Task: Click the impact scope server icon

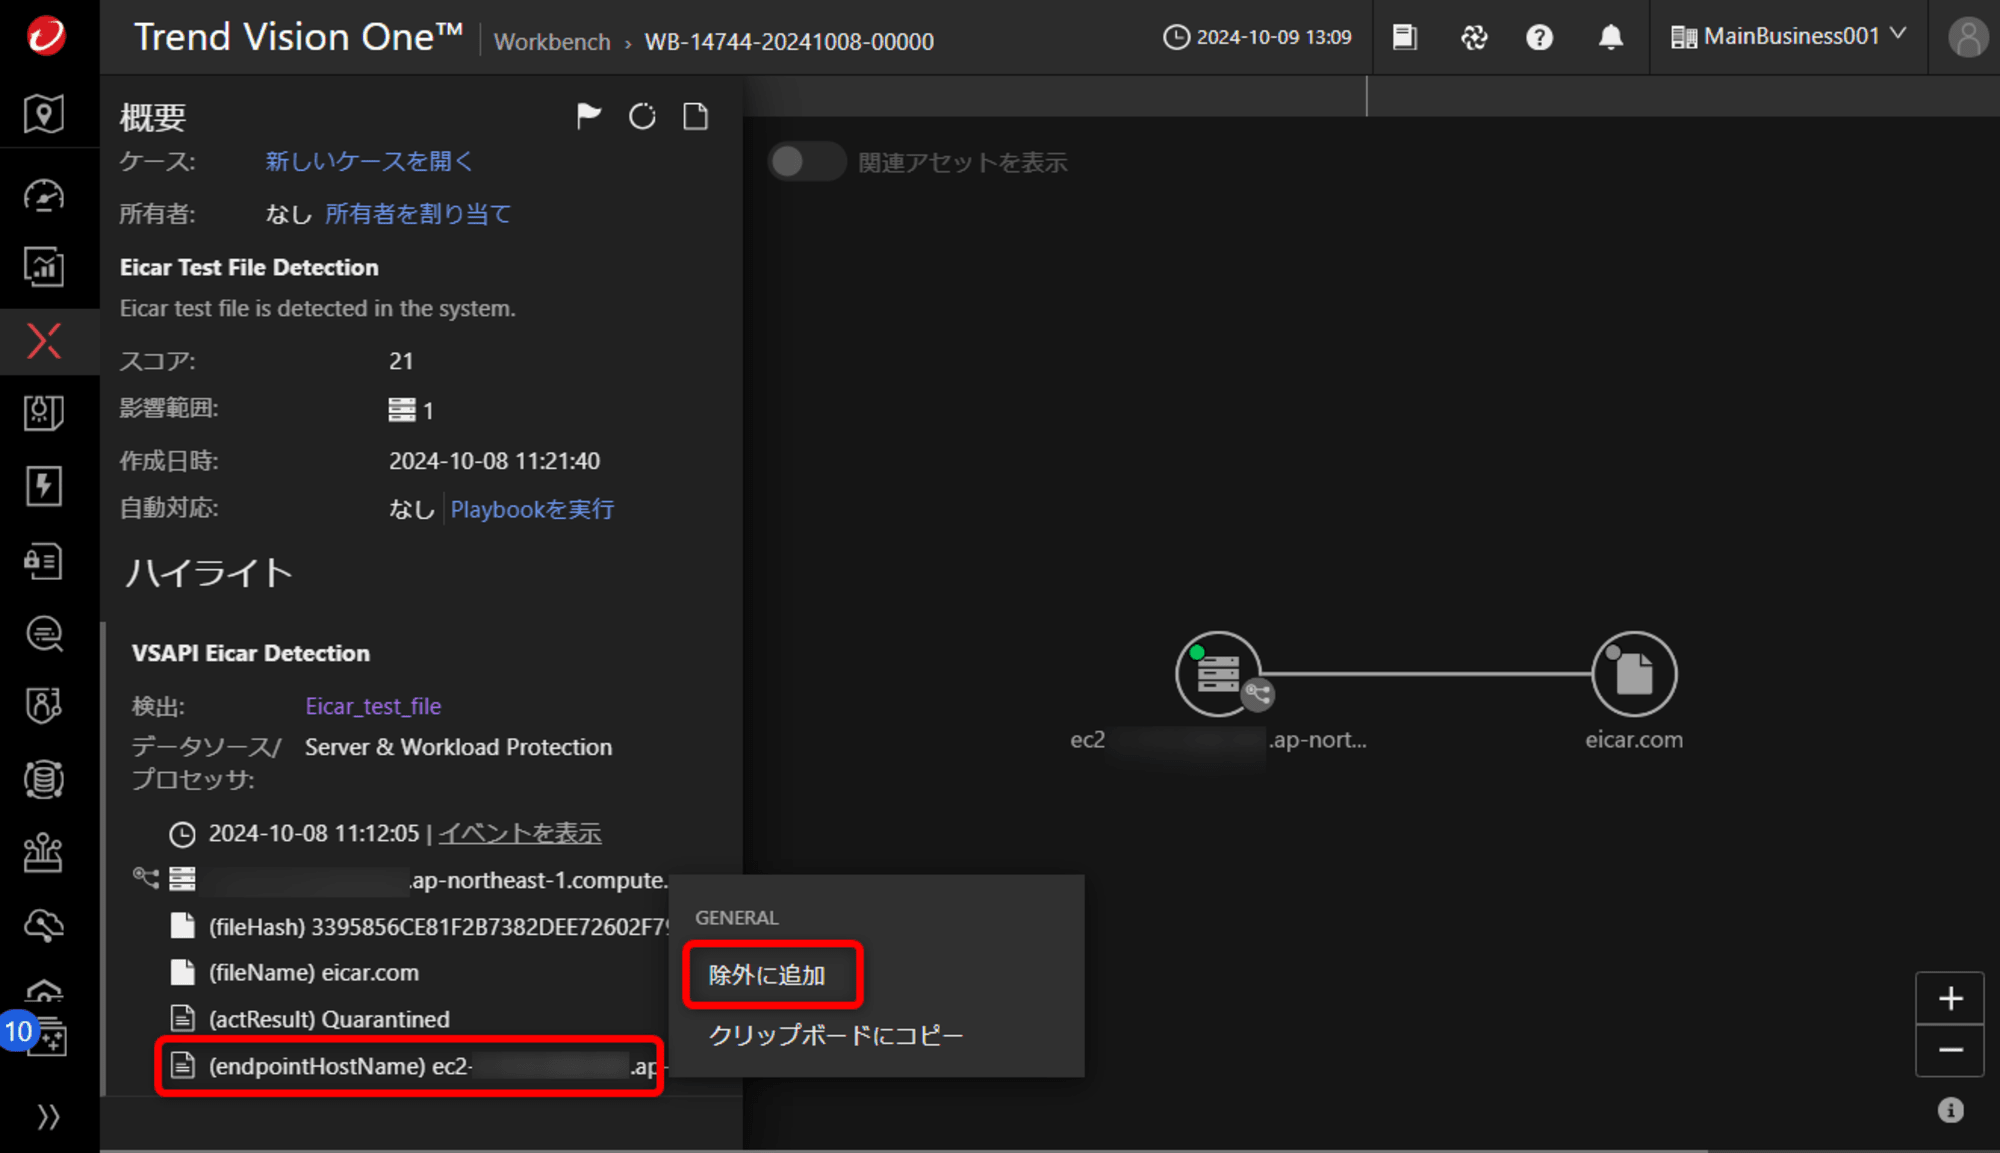Action: point(402,410)
